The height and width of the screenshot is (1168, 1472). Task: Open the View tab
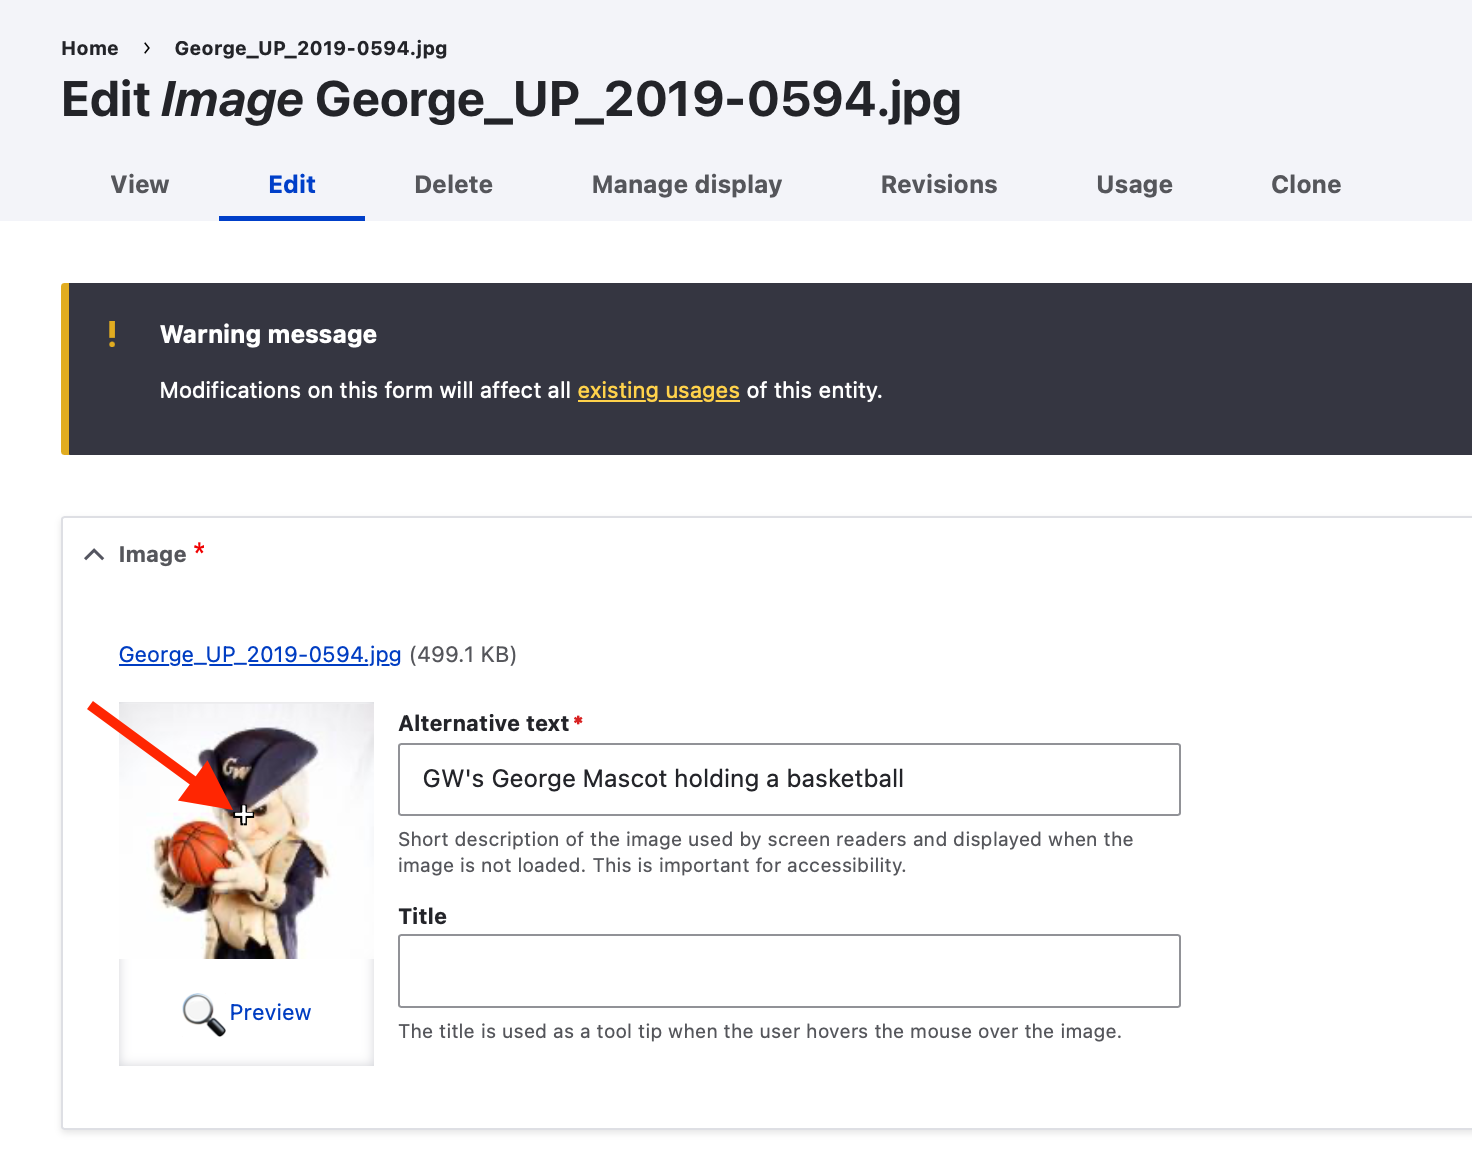point(140,185)
